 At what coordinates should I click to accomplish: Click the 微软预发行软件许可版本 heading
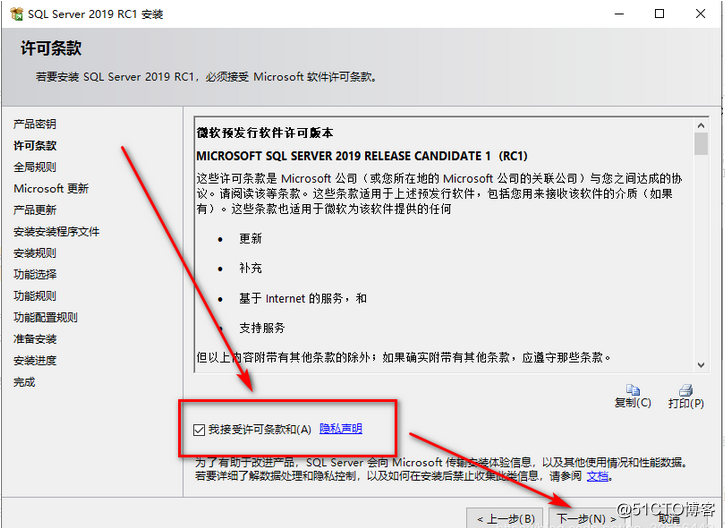tap(265, 133)
